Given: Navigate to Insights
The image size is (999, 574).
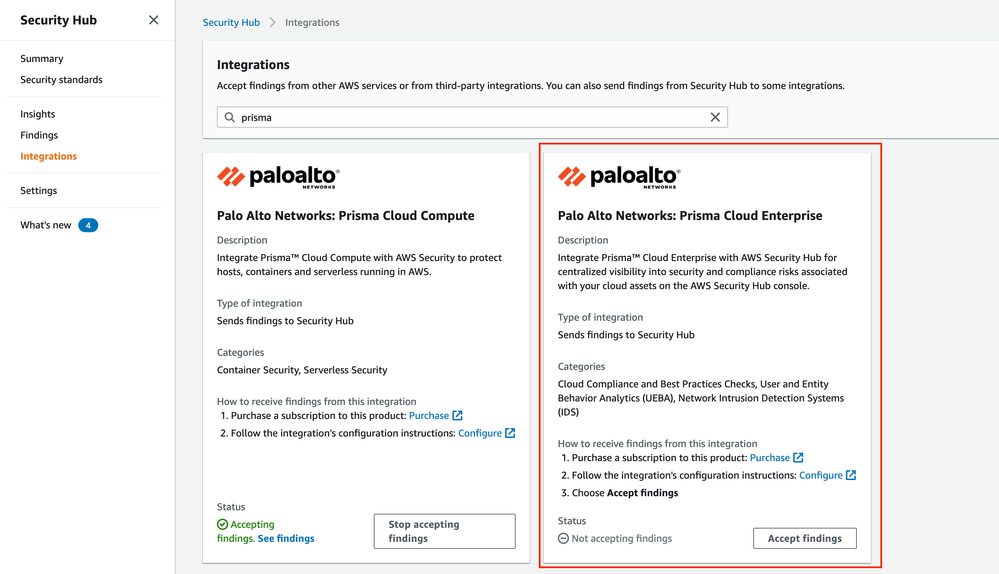Looking at the screenshot, I should (x=38, y=114).
